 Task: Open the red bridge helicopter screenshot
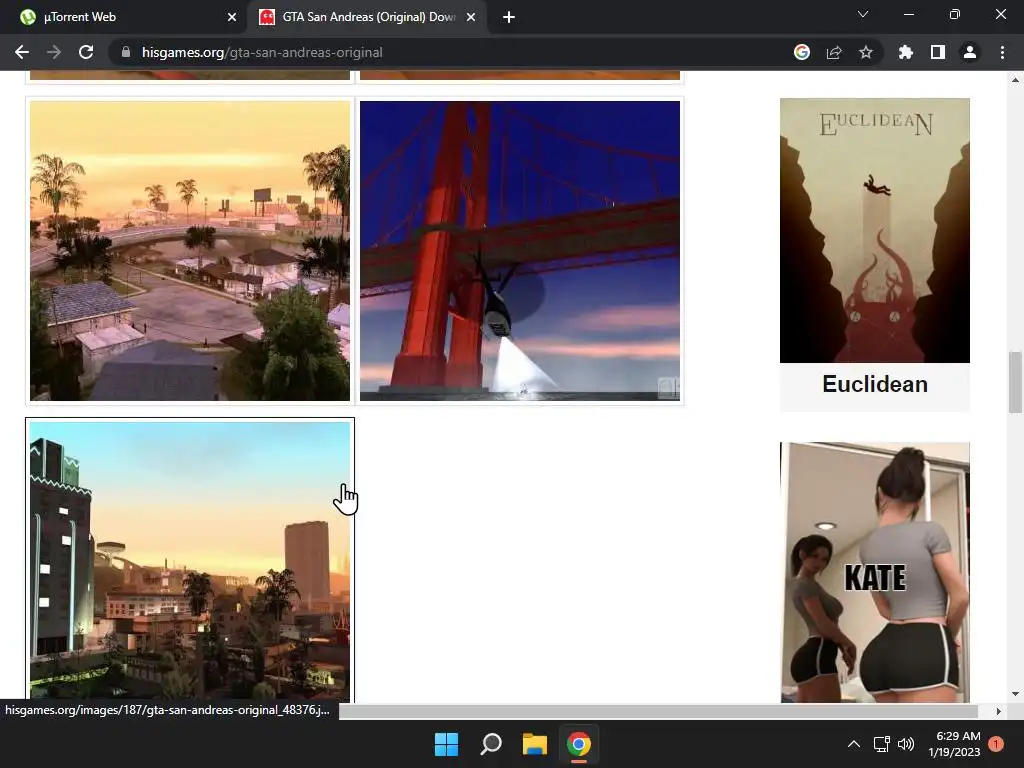(520, 251)
